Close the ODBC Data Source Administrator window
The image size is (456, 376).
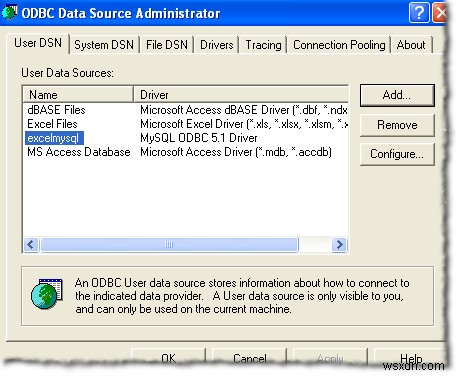(x=440, y=13)
